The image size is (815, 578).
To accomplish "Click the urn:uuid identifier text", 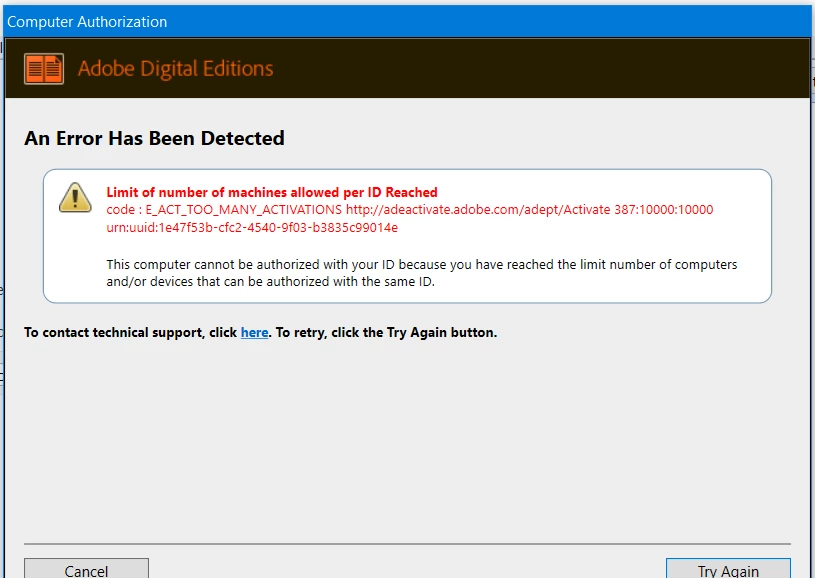I will pyautogui.click(x=252, y=228).
